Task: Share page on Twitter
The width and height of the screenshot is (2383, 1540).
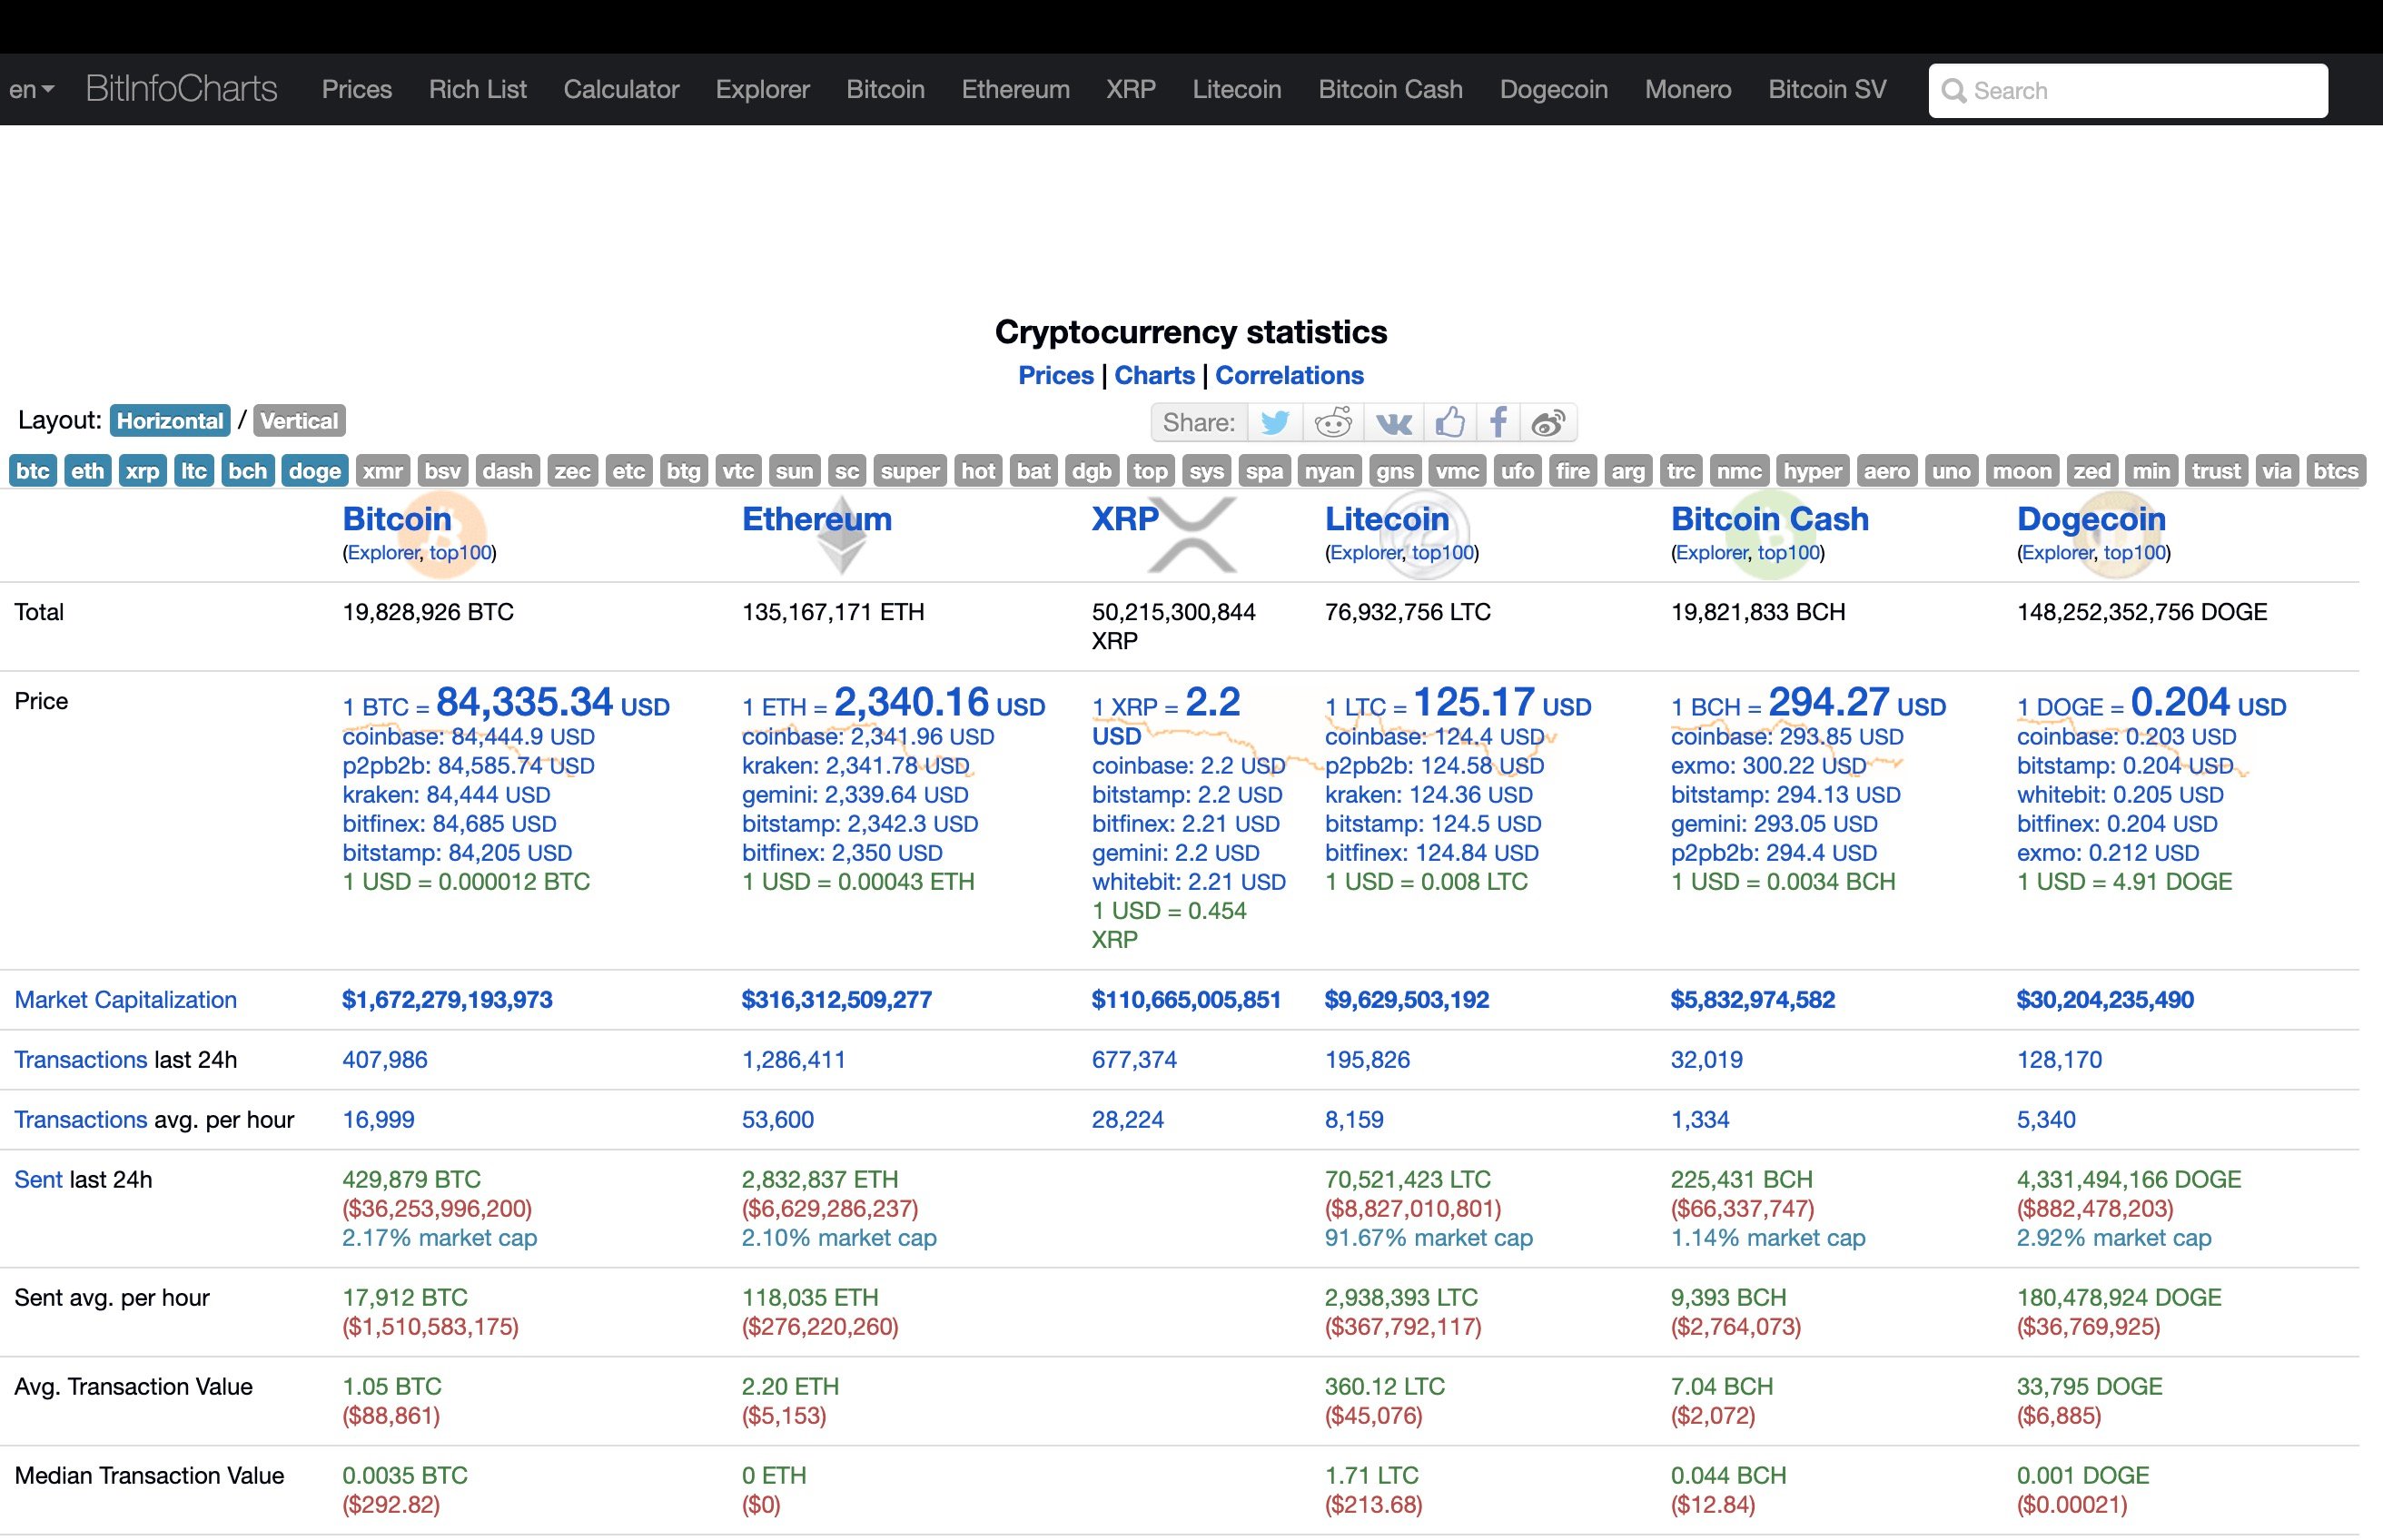Action: coord(1275,423)
